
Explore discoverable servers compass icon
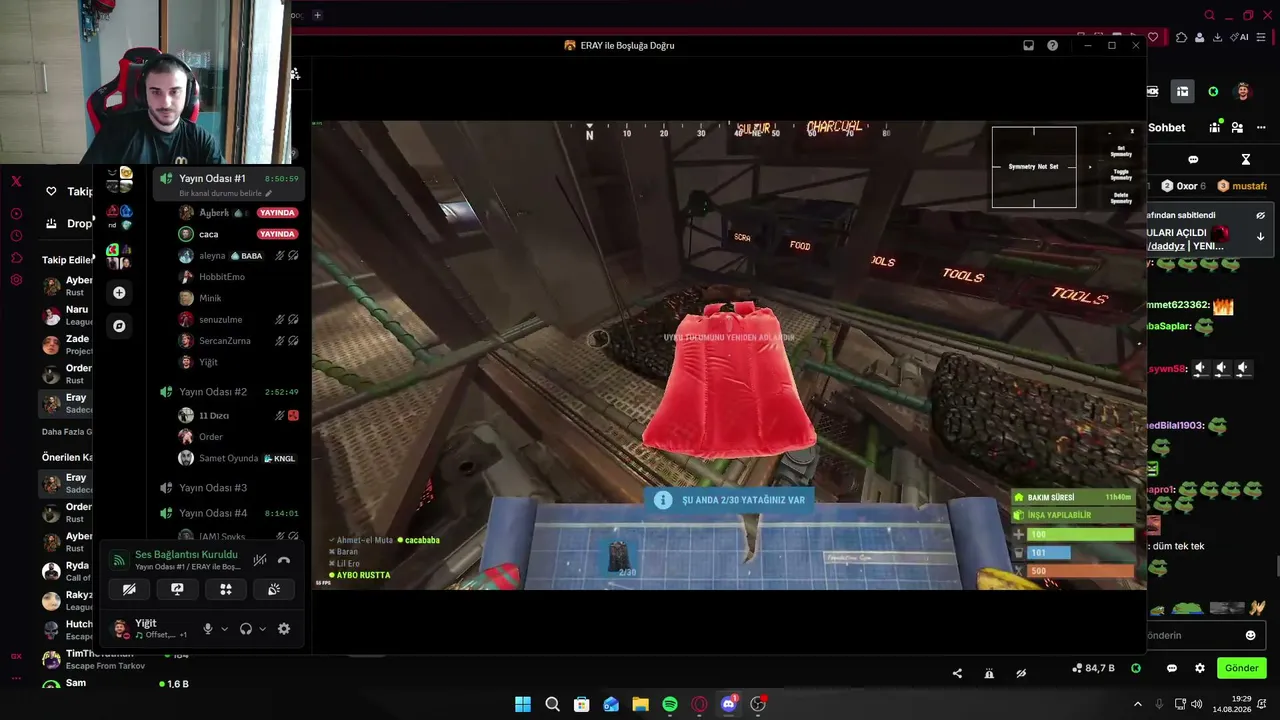pos(119,326)
